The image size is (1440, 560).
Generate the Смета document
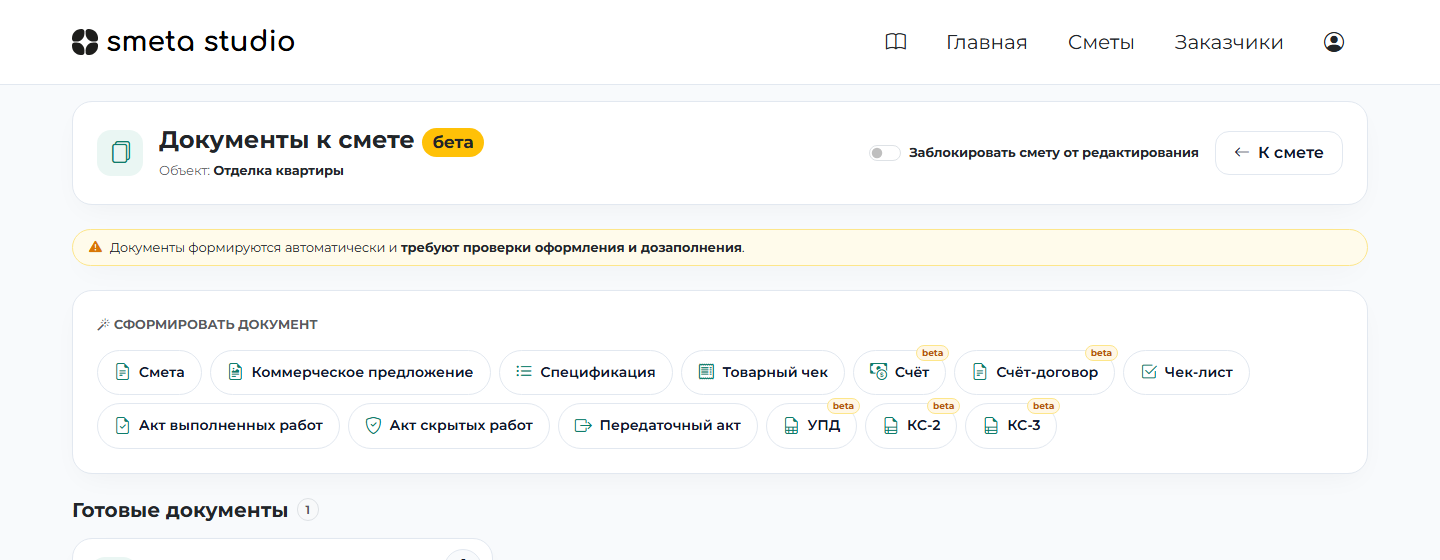click(150, 372)
